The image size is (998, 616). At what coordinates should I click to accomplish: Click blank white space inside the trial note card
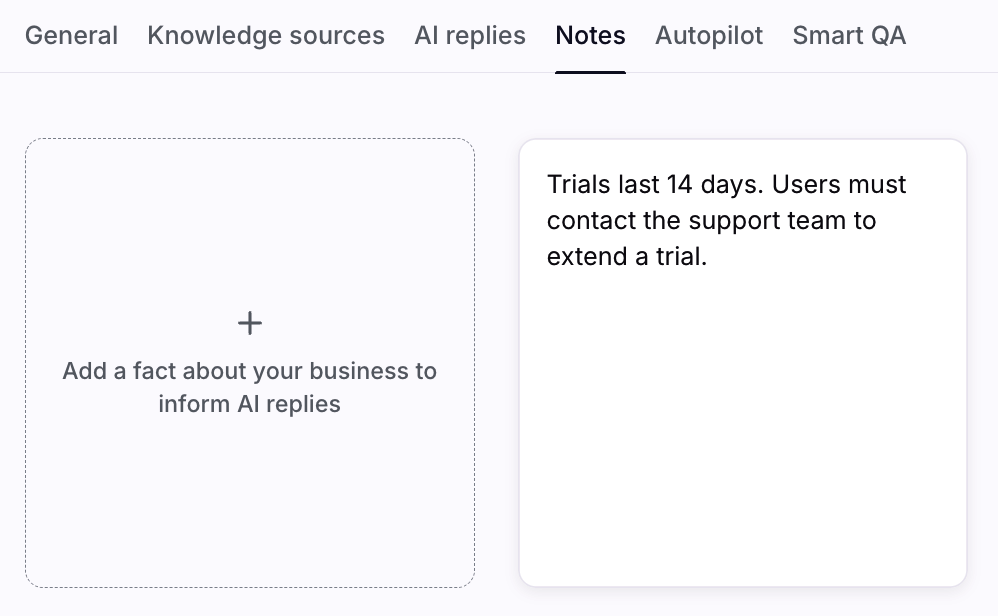(742, 430)
